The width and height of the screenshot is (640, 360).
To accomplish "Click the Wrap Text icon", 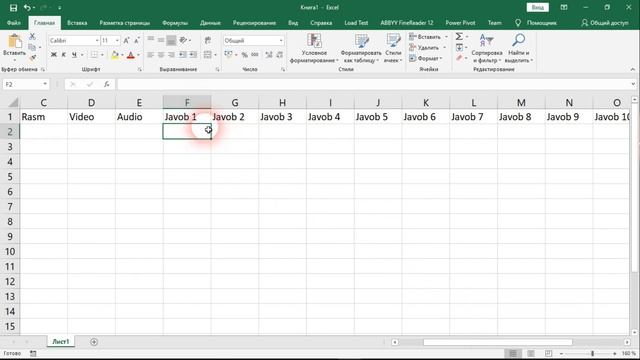I will tap(208, 40).
